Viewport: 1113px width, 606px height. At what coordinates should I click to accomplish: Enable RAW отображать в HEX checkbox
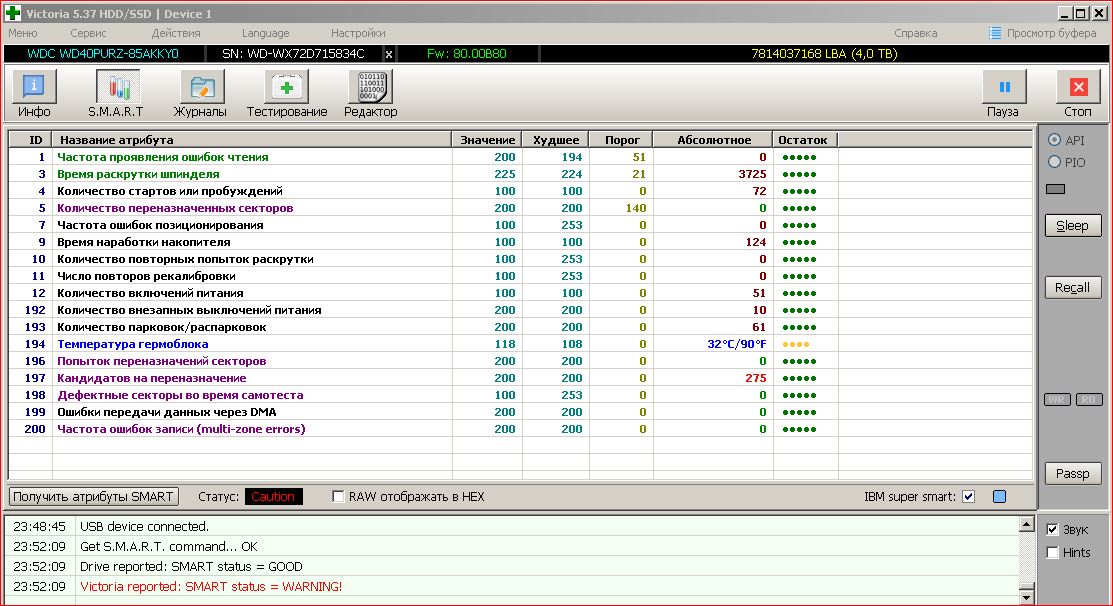tap(339, 497)
